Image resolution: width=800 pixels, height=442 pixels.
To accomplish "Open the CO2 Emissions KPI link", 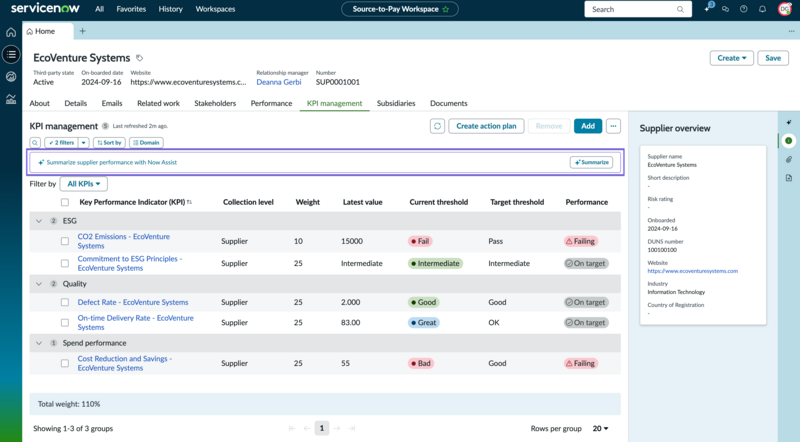I will point(123,241).
